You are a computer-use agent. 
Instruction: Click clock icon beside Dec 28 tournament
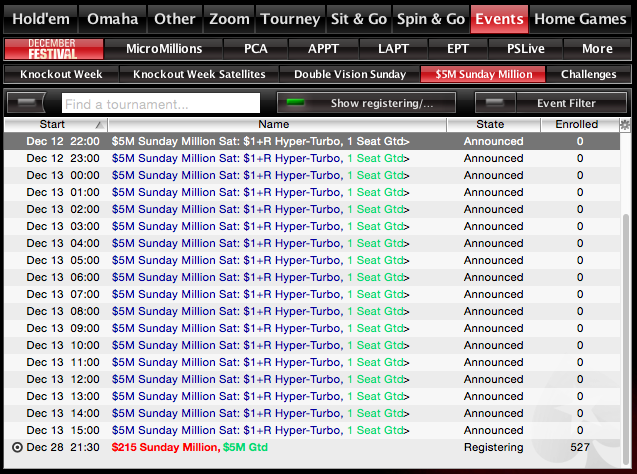pos(16,447)
